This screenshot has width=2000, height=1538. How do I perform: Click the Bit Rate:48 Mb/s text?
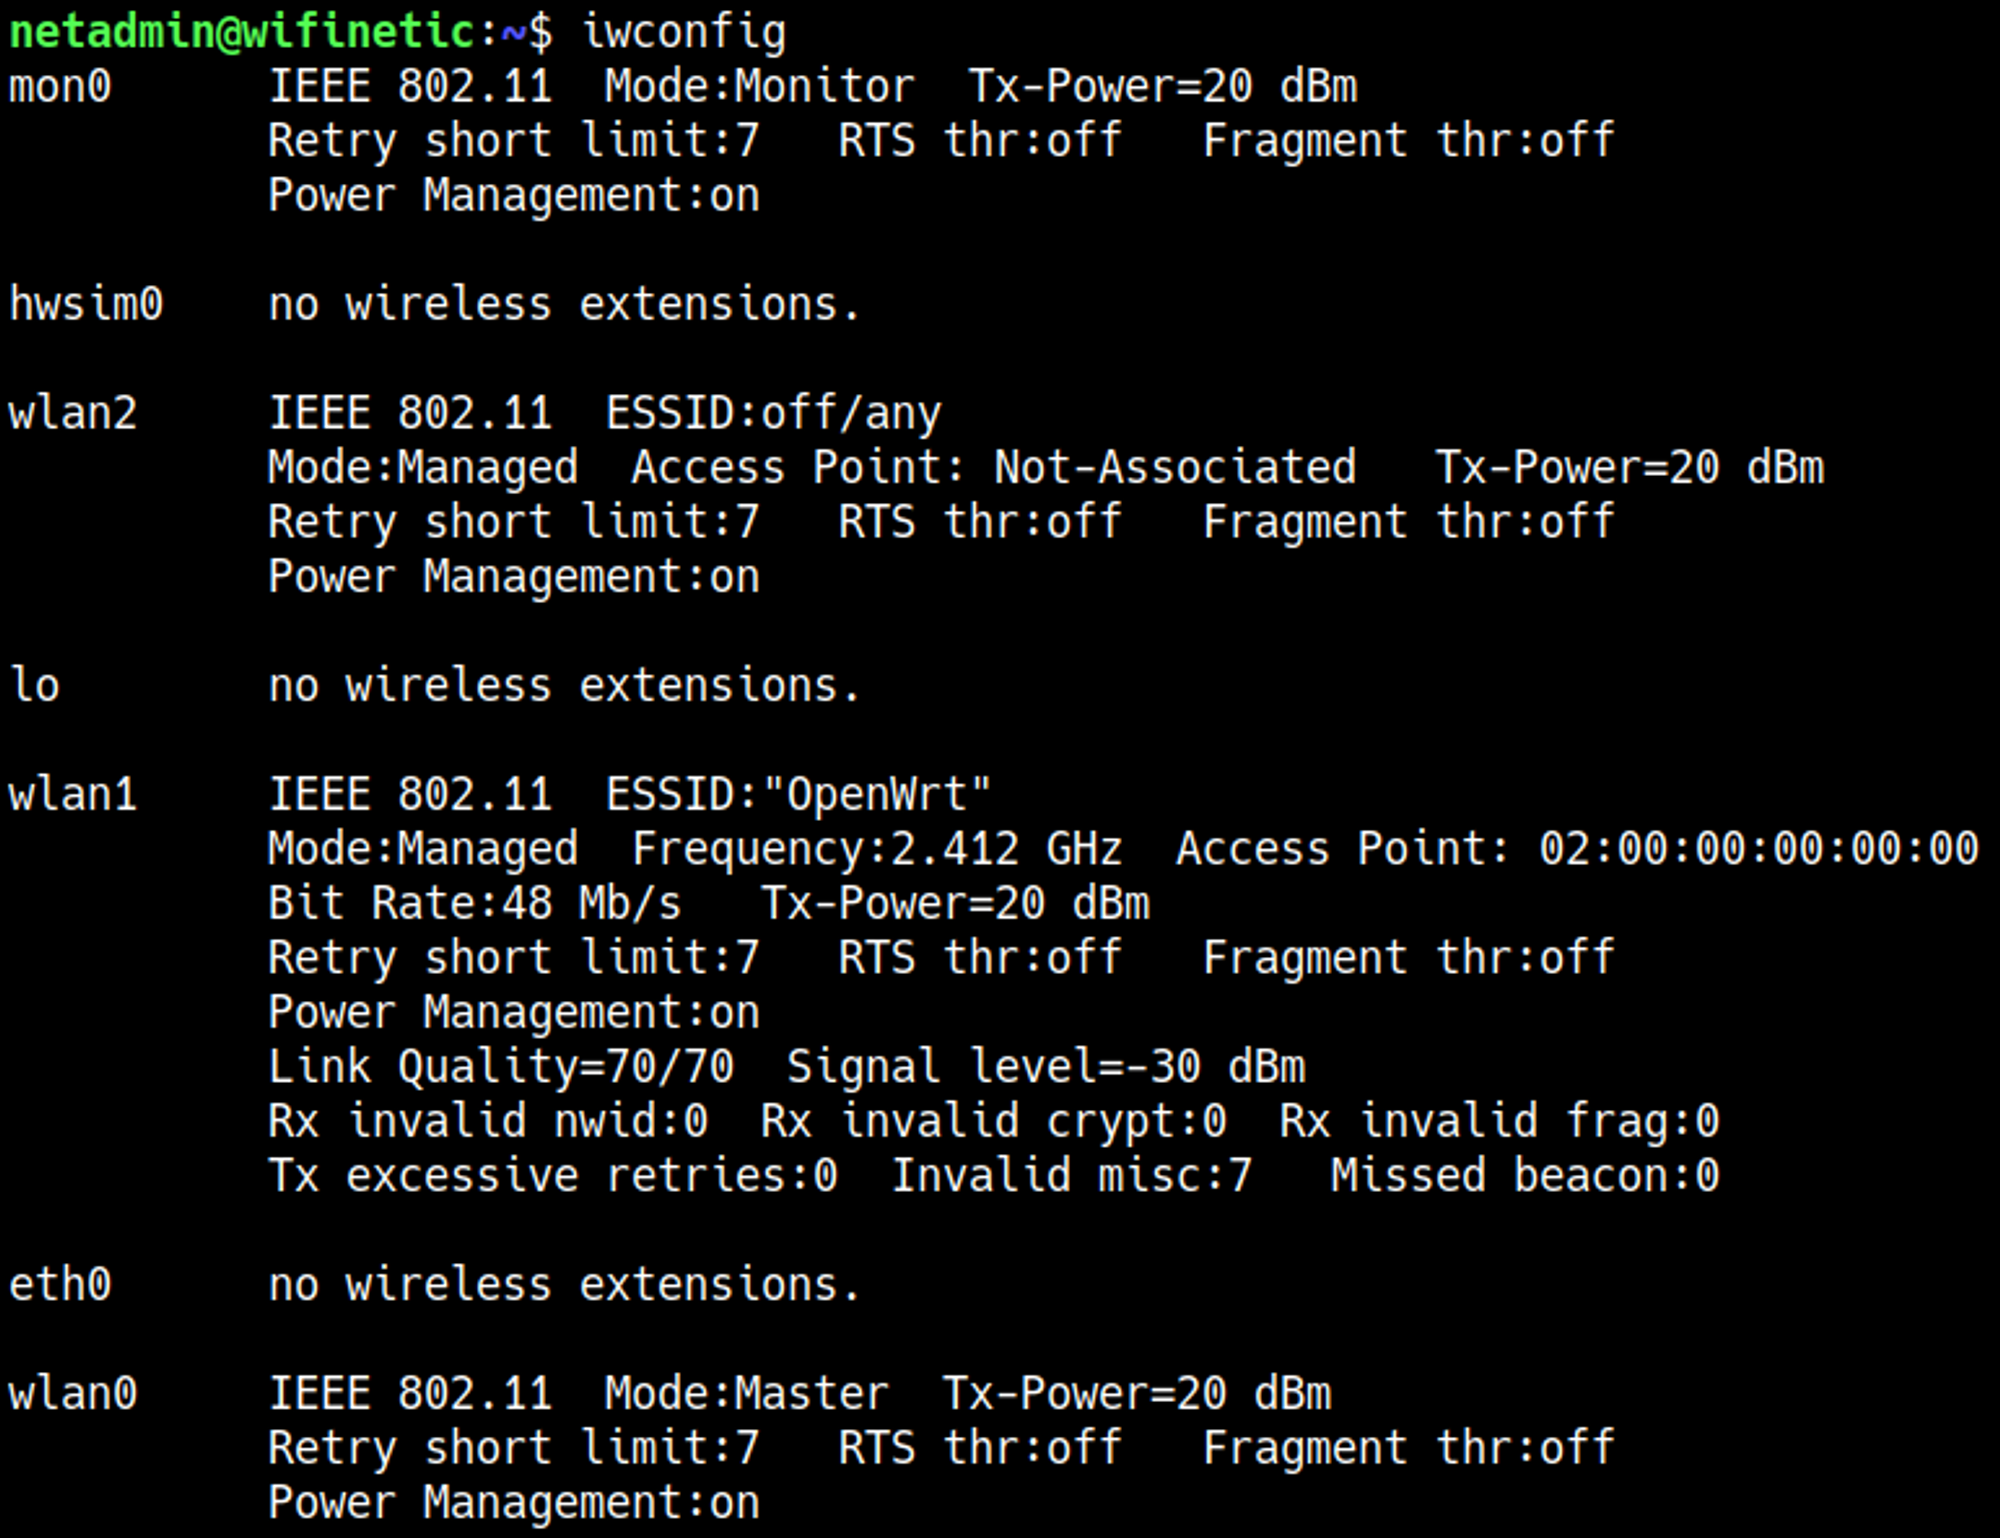[475, 904]
